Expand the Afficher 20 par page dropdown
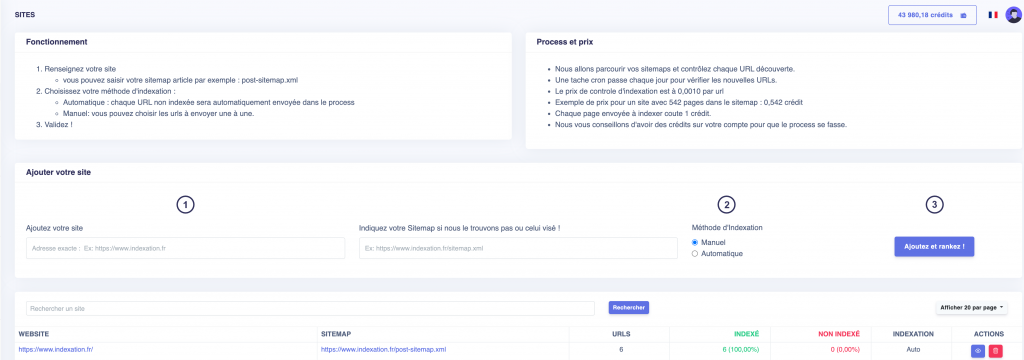The height and width of the screenshot is (360, 1024). pos(971,307)
